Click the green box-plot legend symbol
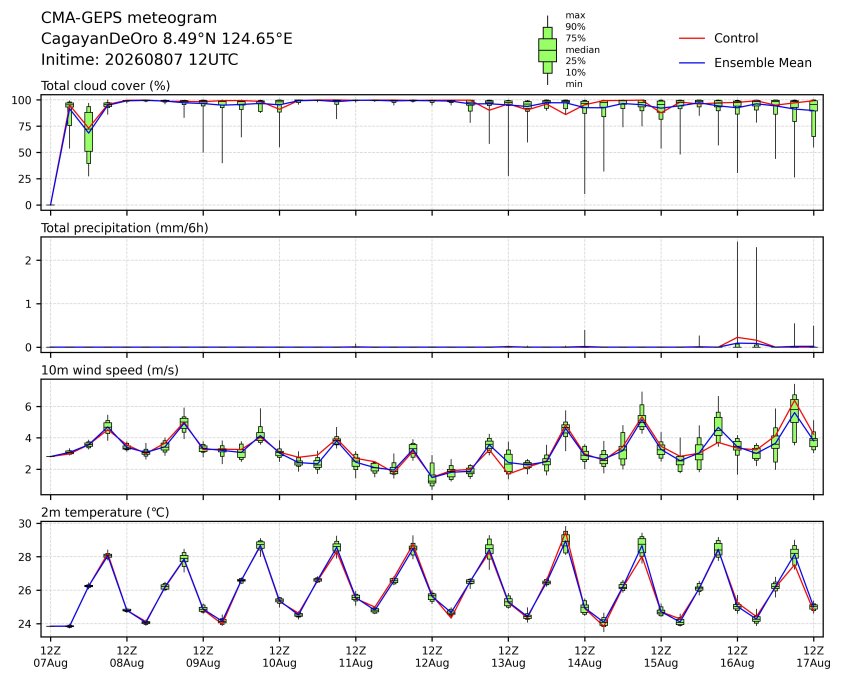 tap(547, 50)
